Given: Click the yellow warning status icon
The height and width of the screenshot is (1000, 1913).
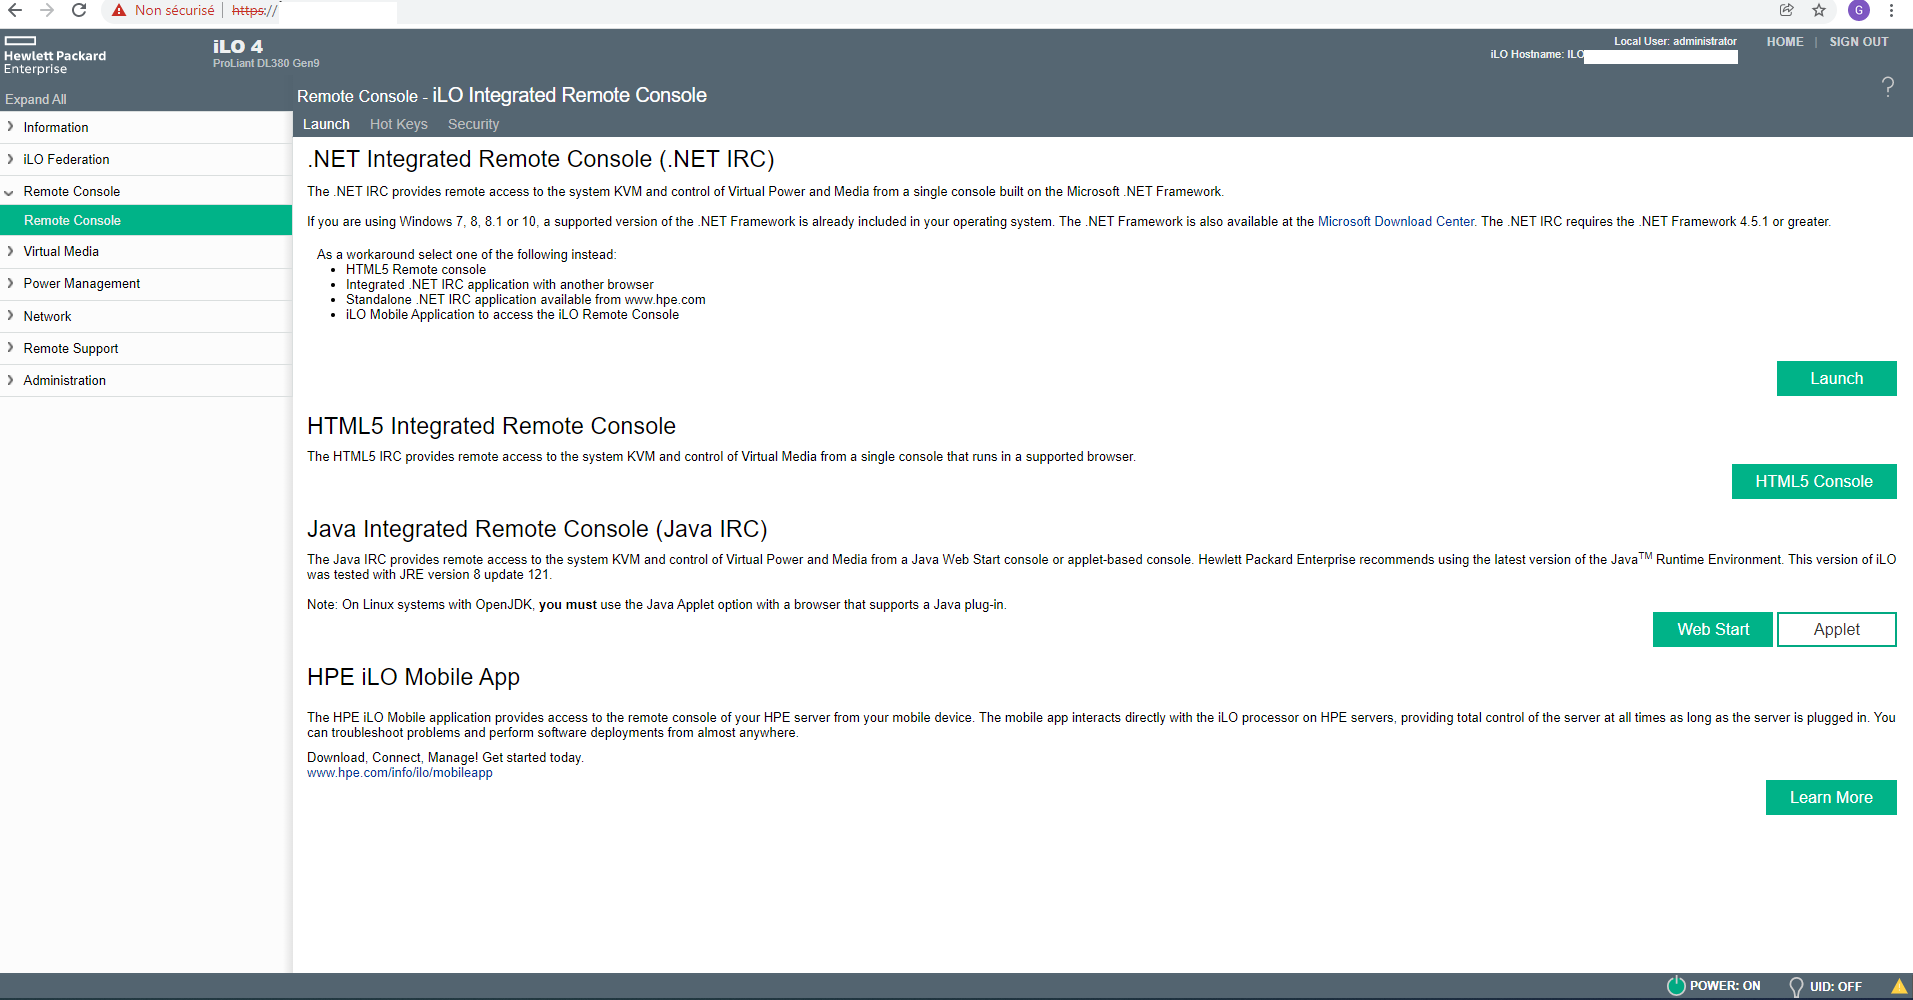Looking at the screenshot, I should click(1899, 986).
